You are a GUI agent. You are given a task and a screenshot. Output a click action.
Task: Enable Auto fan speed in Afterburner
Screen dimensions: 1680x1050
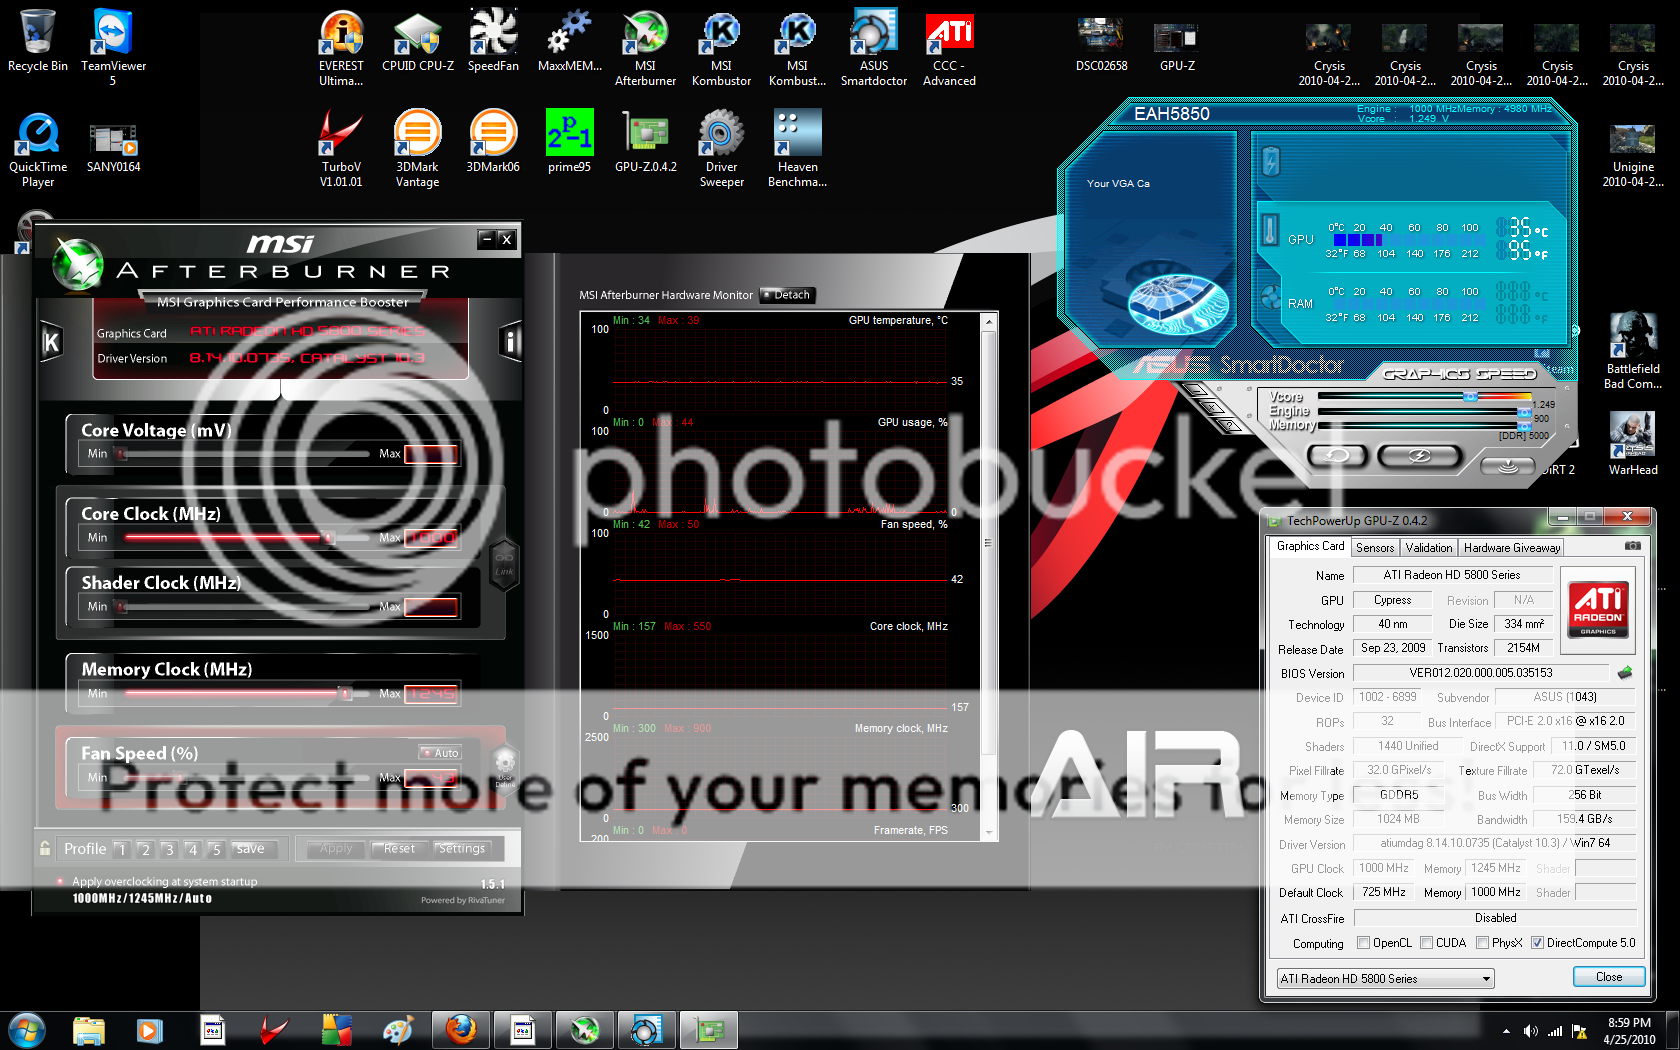(x=440, y=753)
